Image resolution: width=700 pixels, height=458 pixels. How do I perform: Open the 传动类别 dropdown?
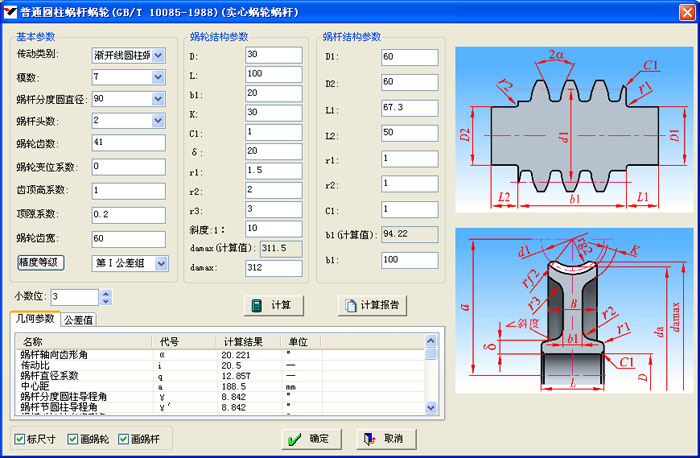tap(158, 54)
